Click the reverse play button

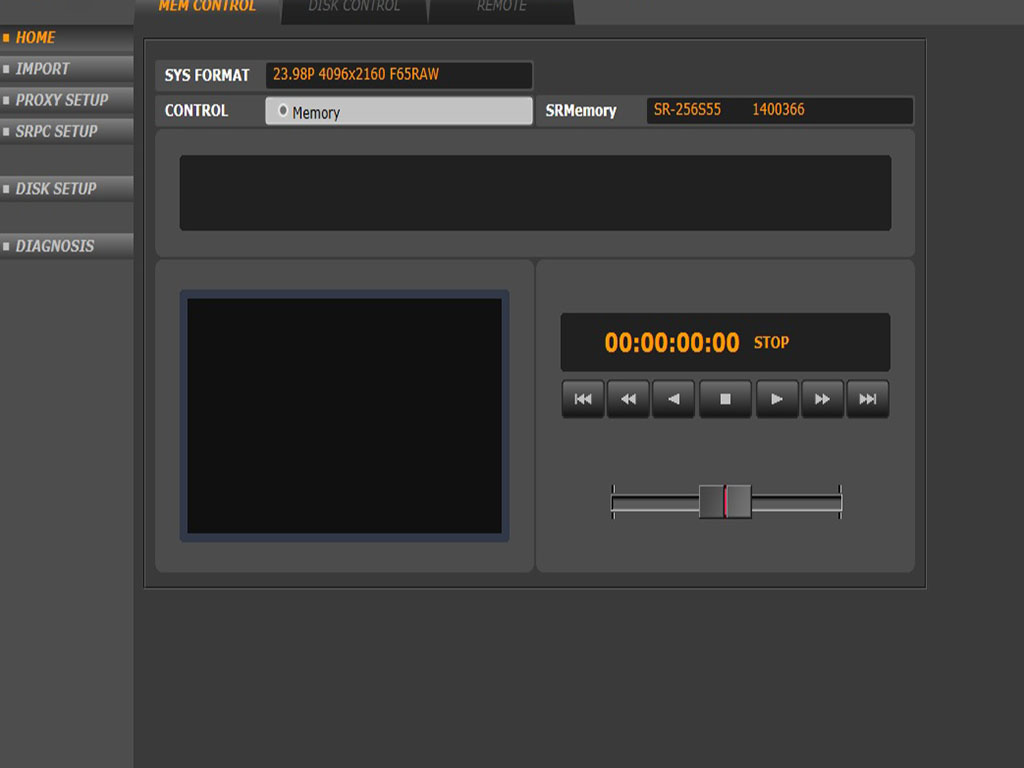point(674,399)
